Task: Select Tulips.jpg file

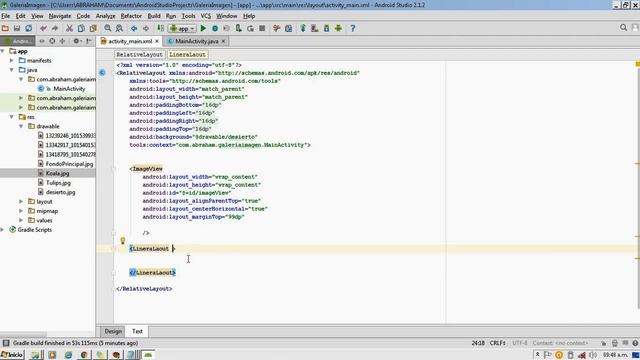Action: point(58,182)
